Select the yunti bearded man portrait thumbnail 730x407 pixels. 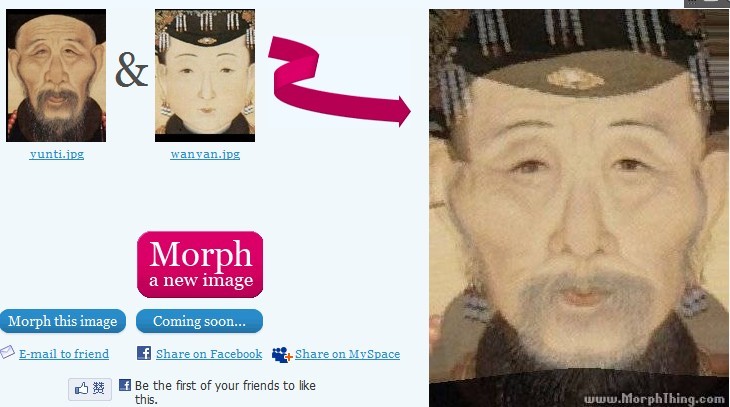pyautogui.click(x=56, y=75)
